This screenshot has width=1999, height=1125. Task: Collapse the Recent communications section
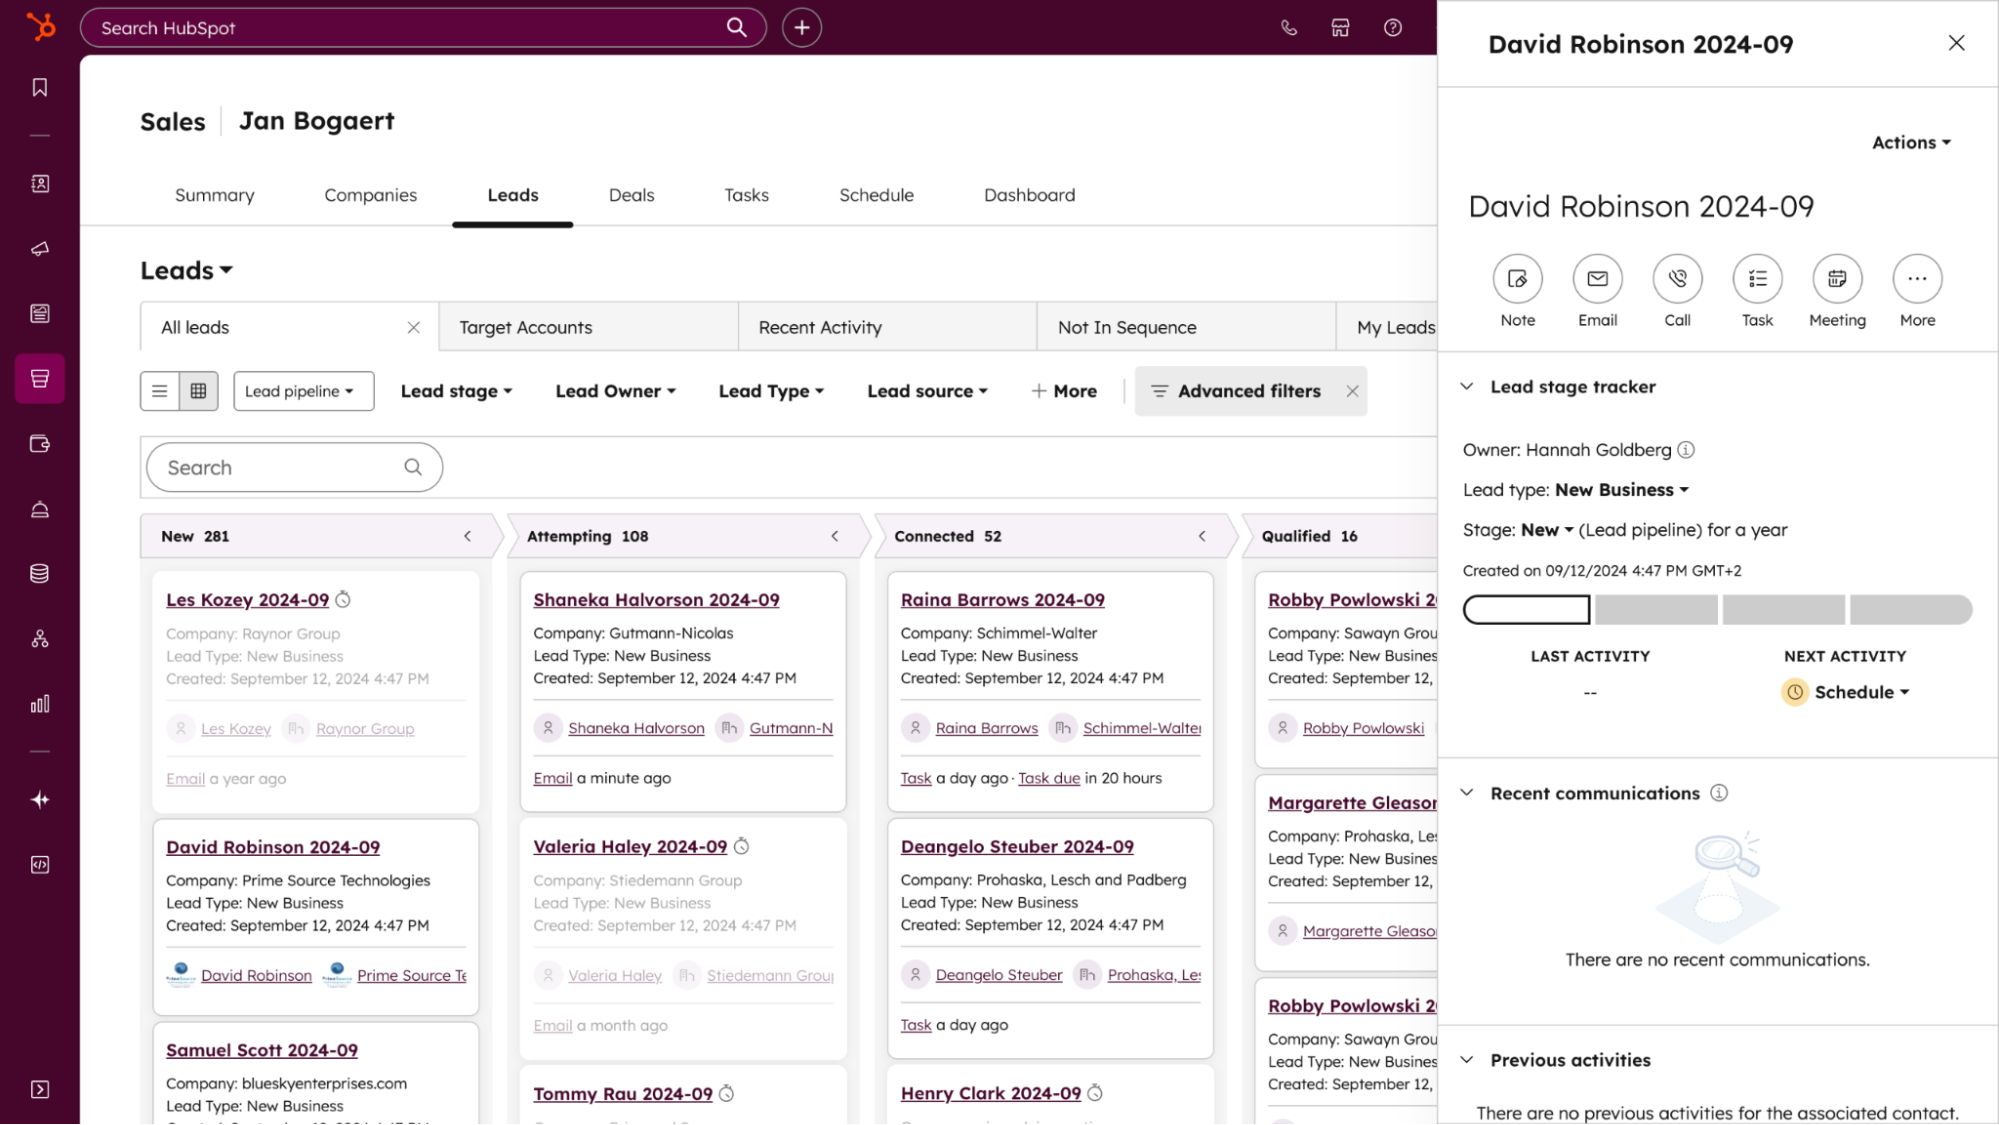pyautogui.click(x=1467, y=793)
